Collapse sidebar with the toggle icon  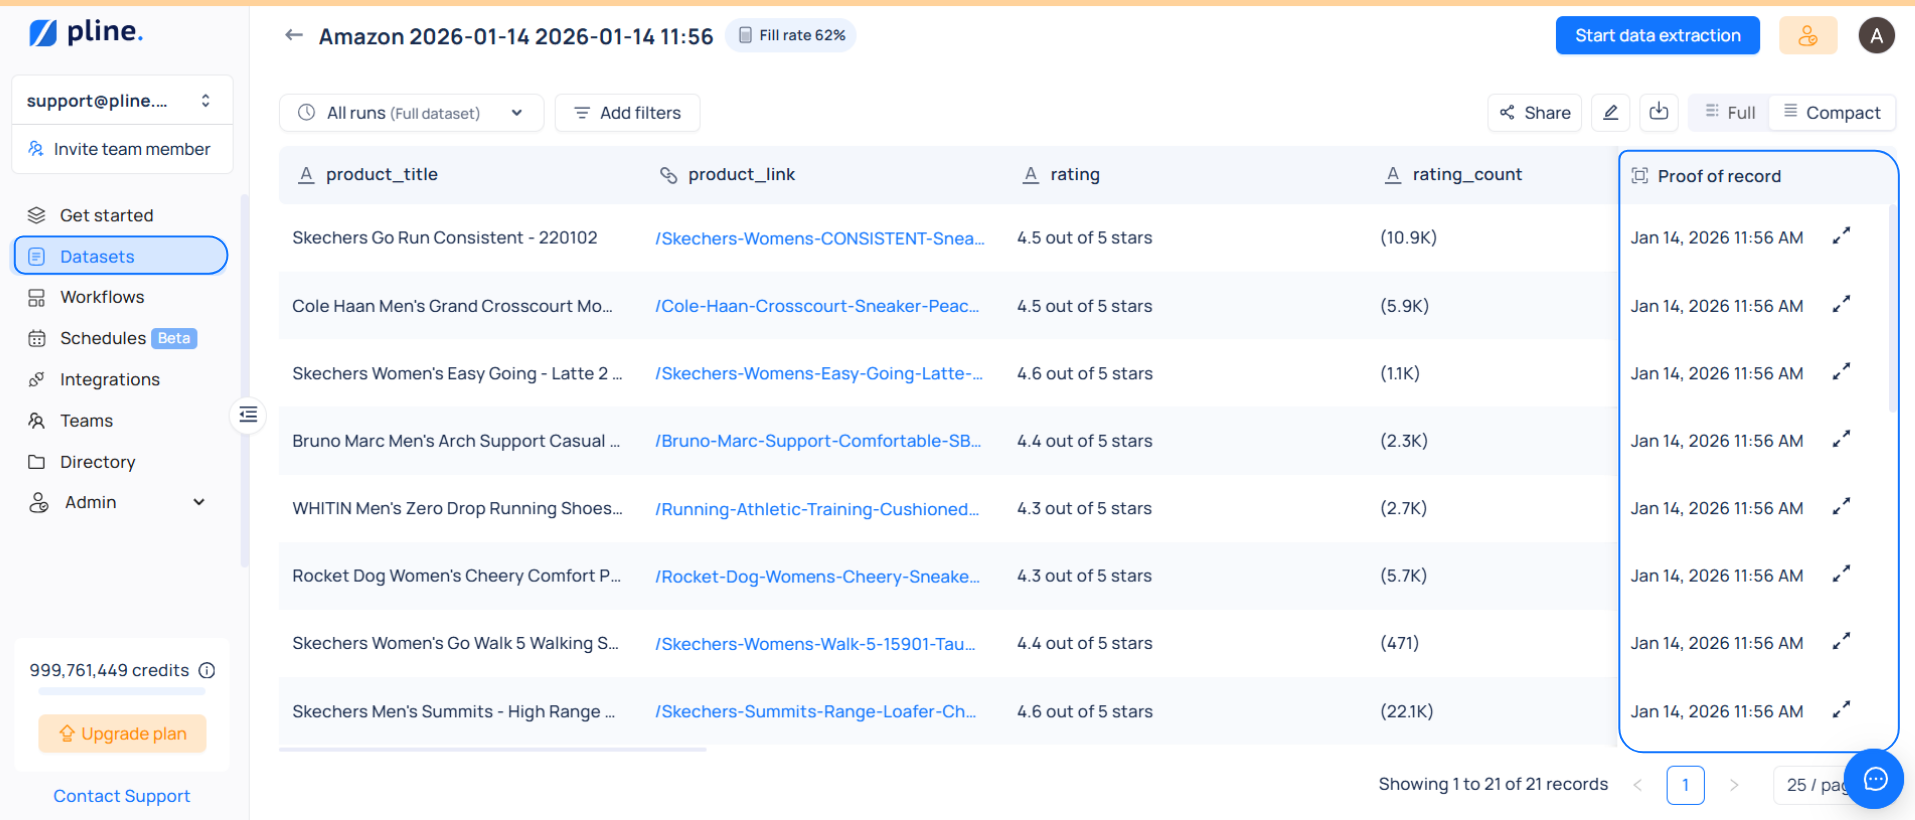248,414
